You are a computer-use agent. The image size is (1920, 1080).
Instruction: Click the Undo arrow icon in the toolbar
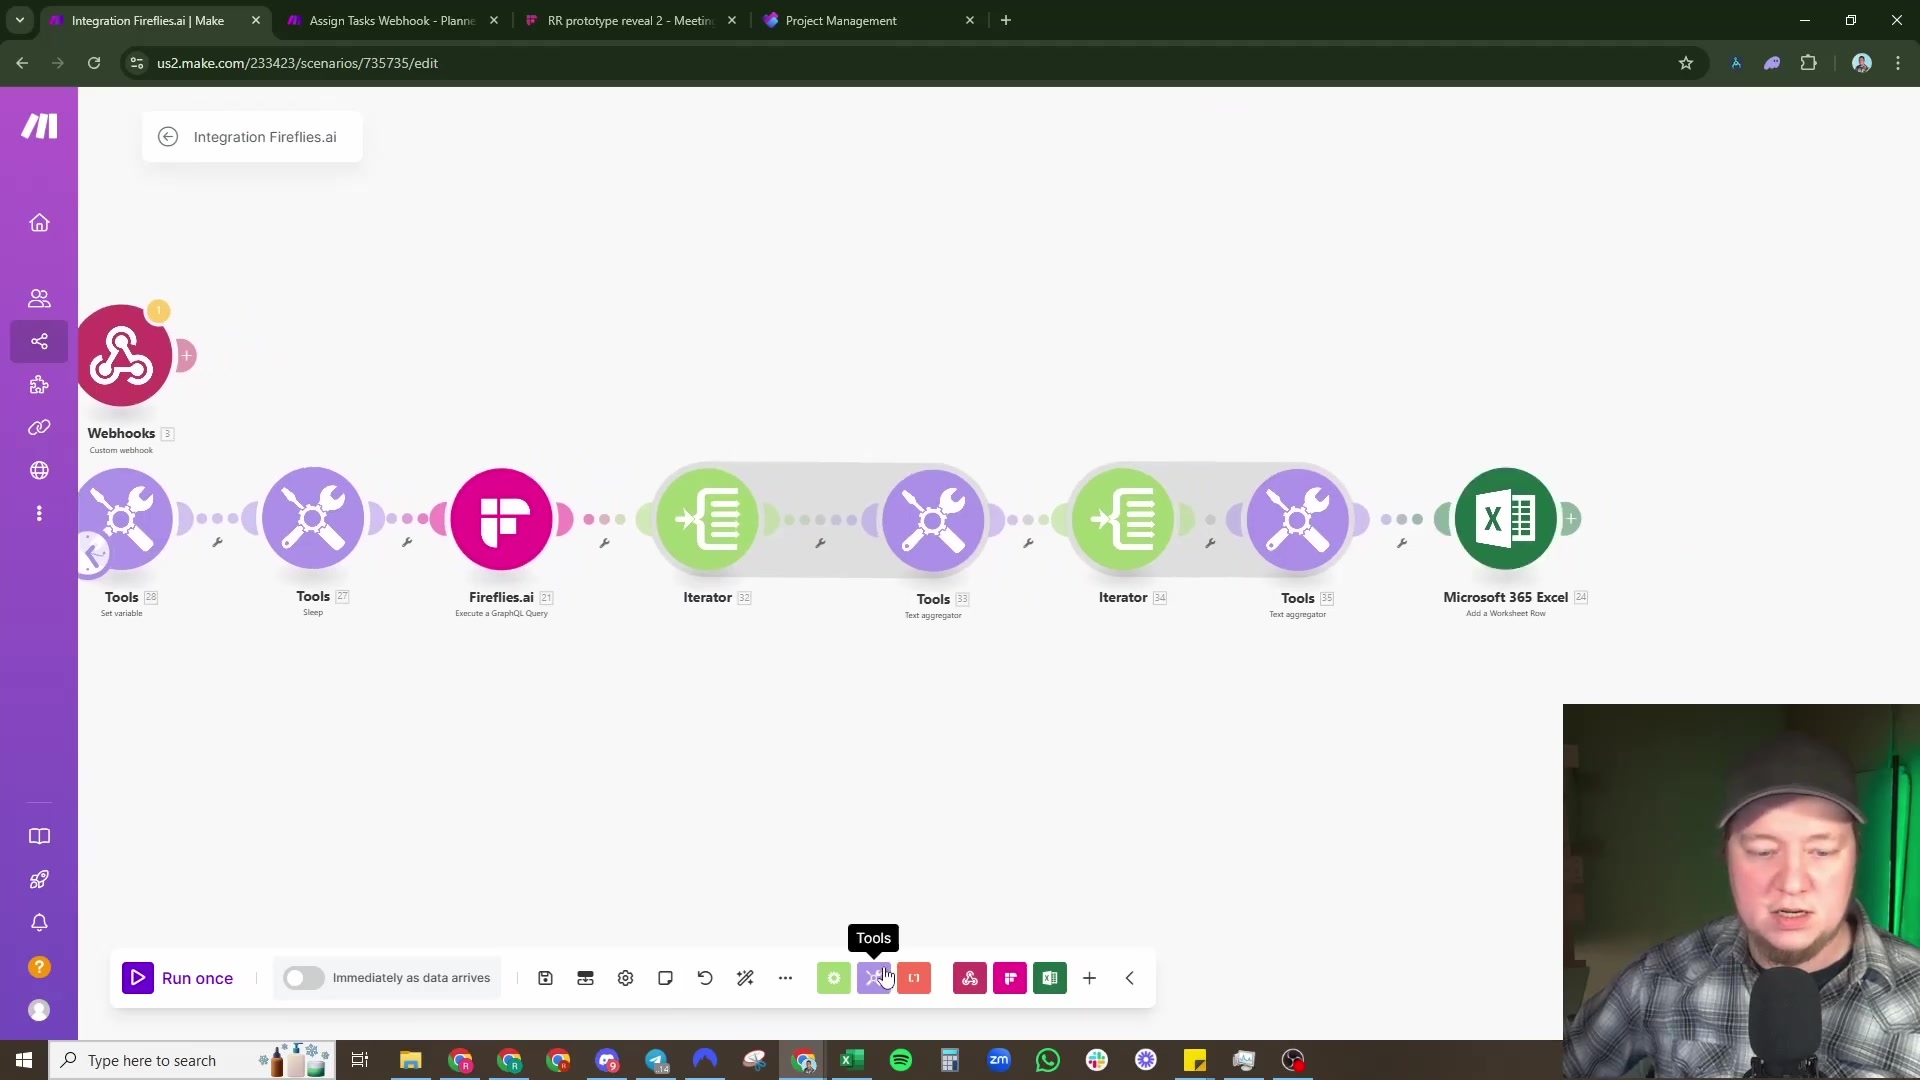(705, 978)
